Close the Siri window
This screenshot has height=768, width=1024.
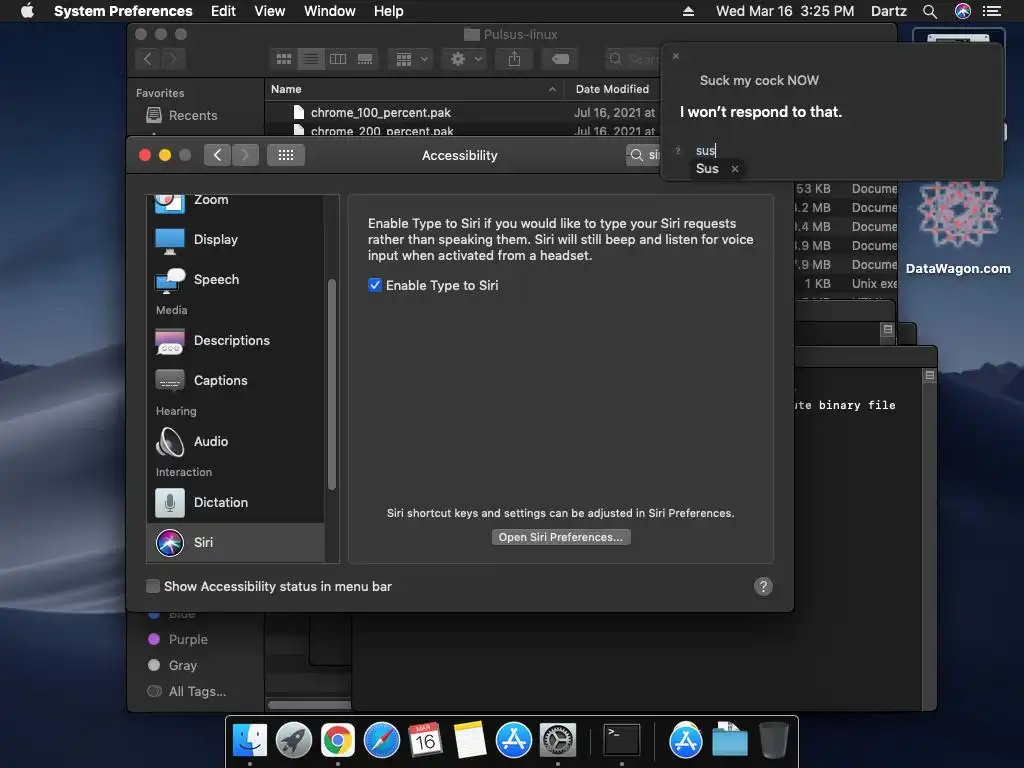click(676, 56)
